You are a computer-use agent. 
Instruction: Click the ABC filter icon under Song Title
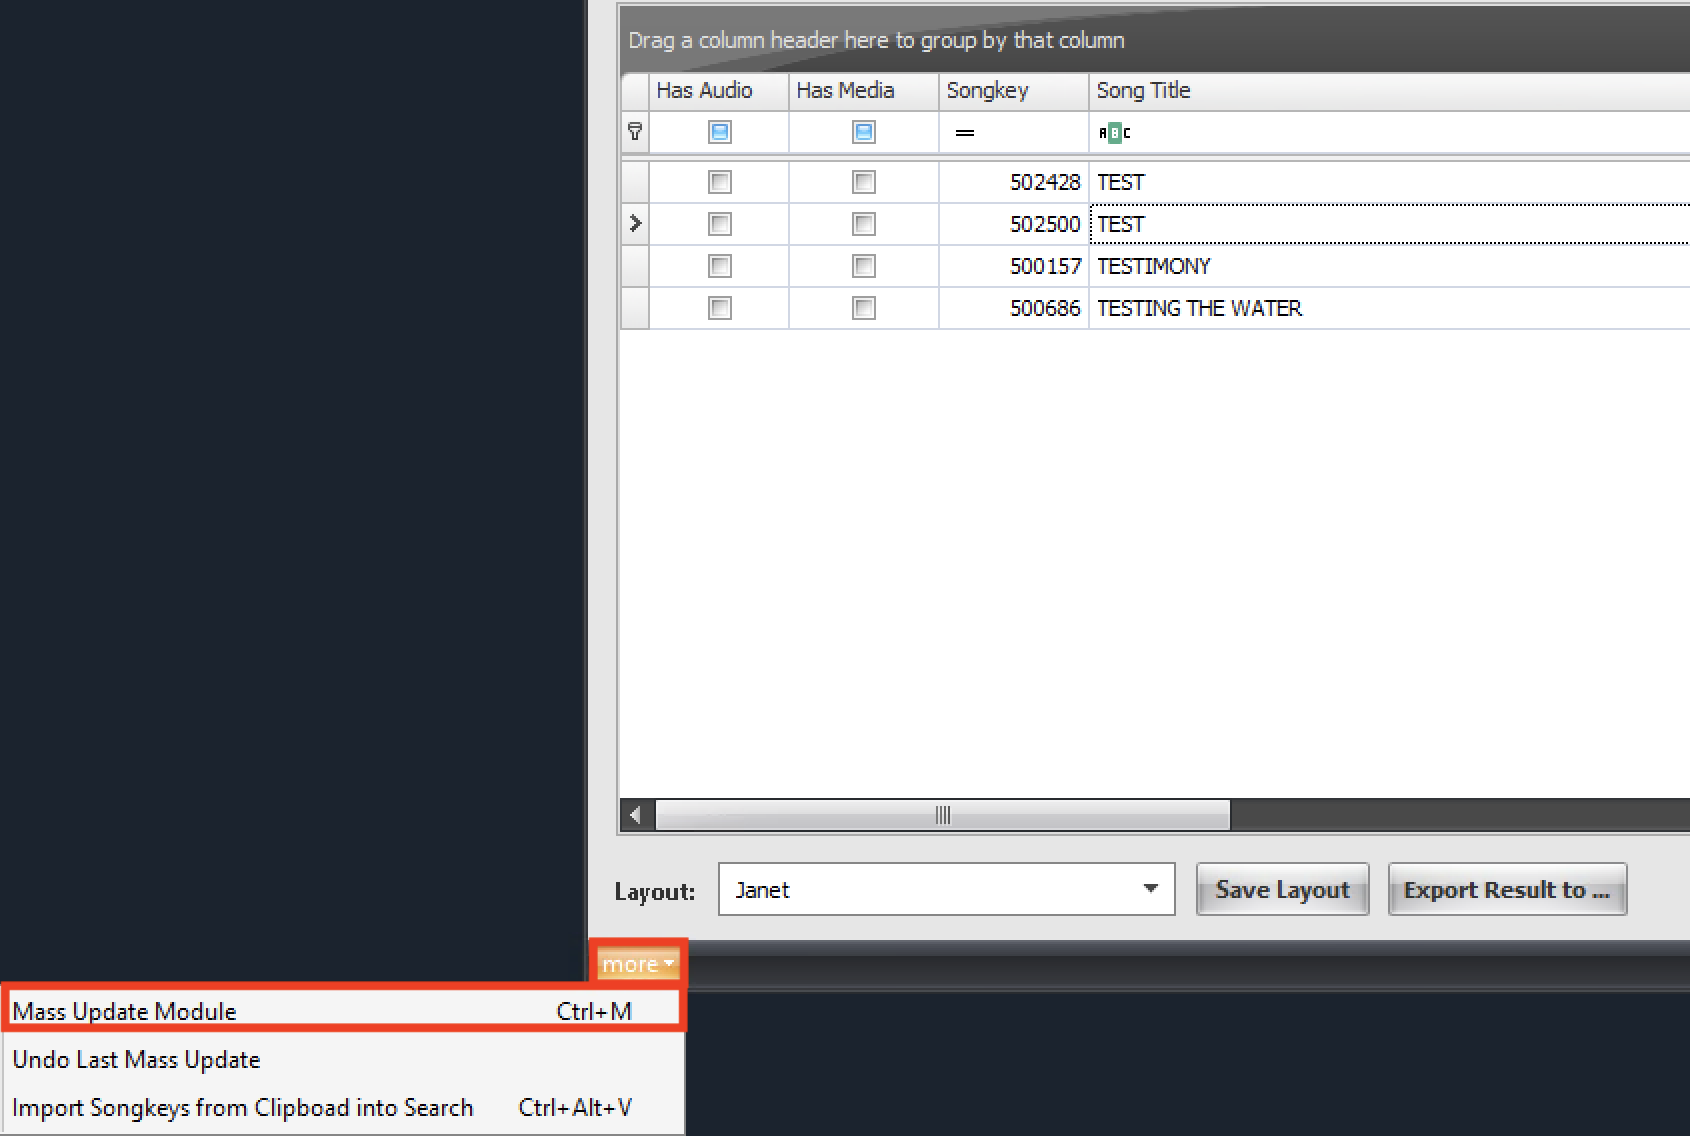coord(1114,133)
